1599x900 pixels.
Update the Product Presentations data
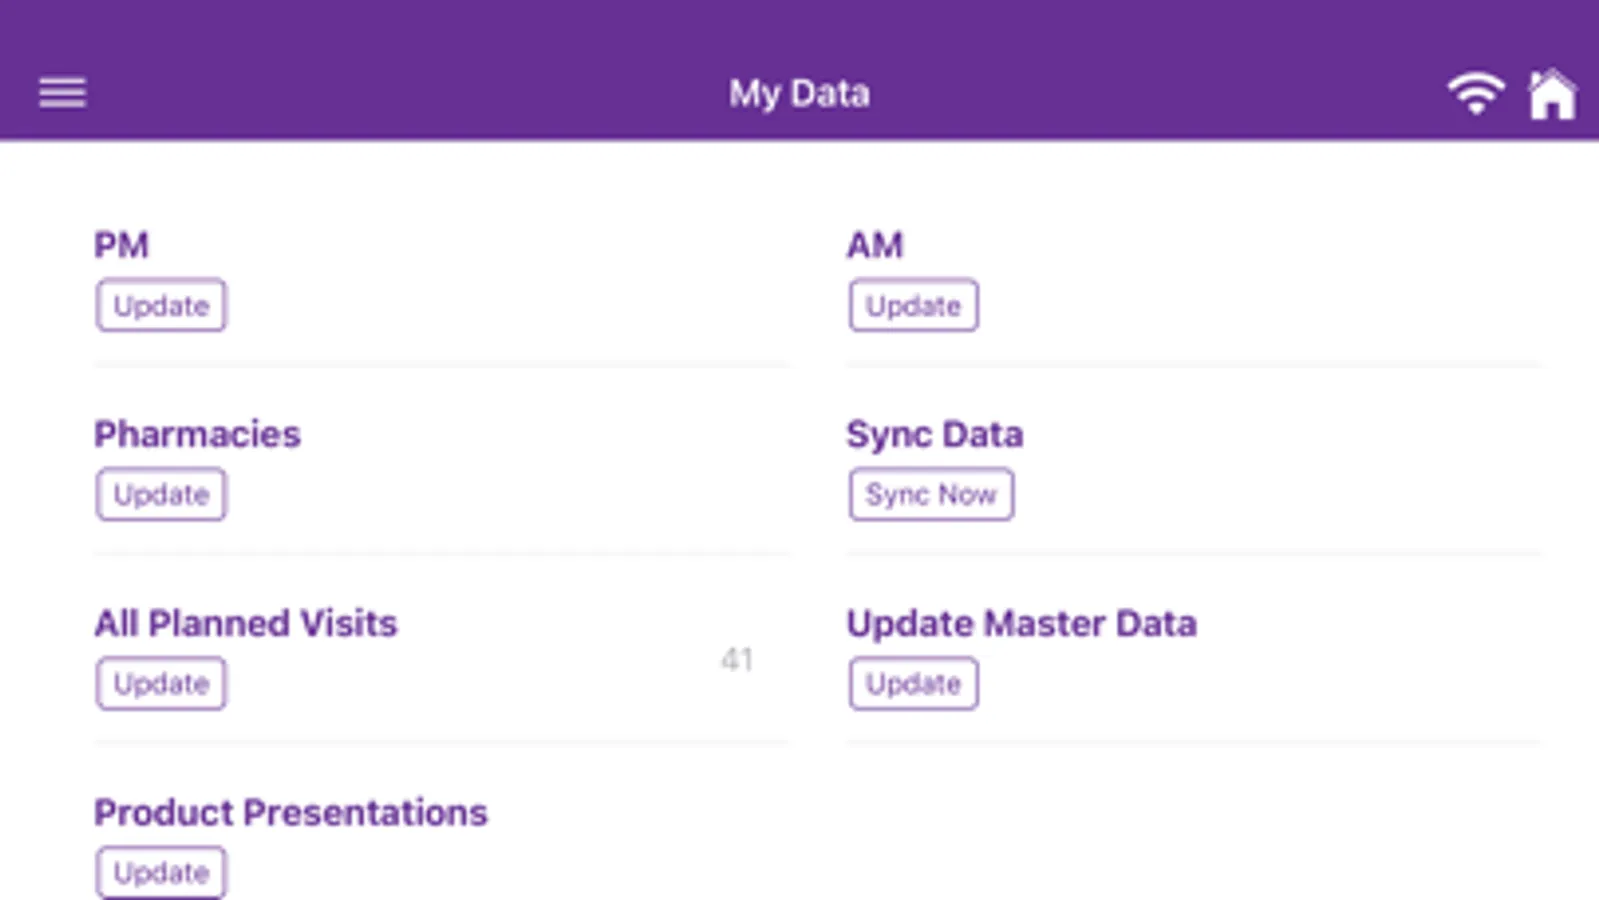(161, 872)
